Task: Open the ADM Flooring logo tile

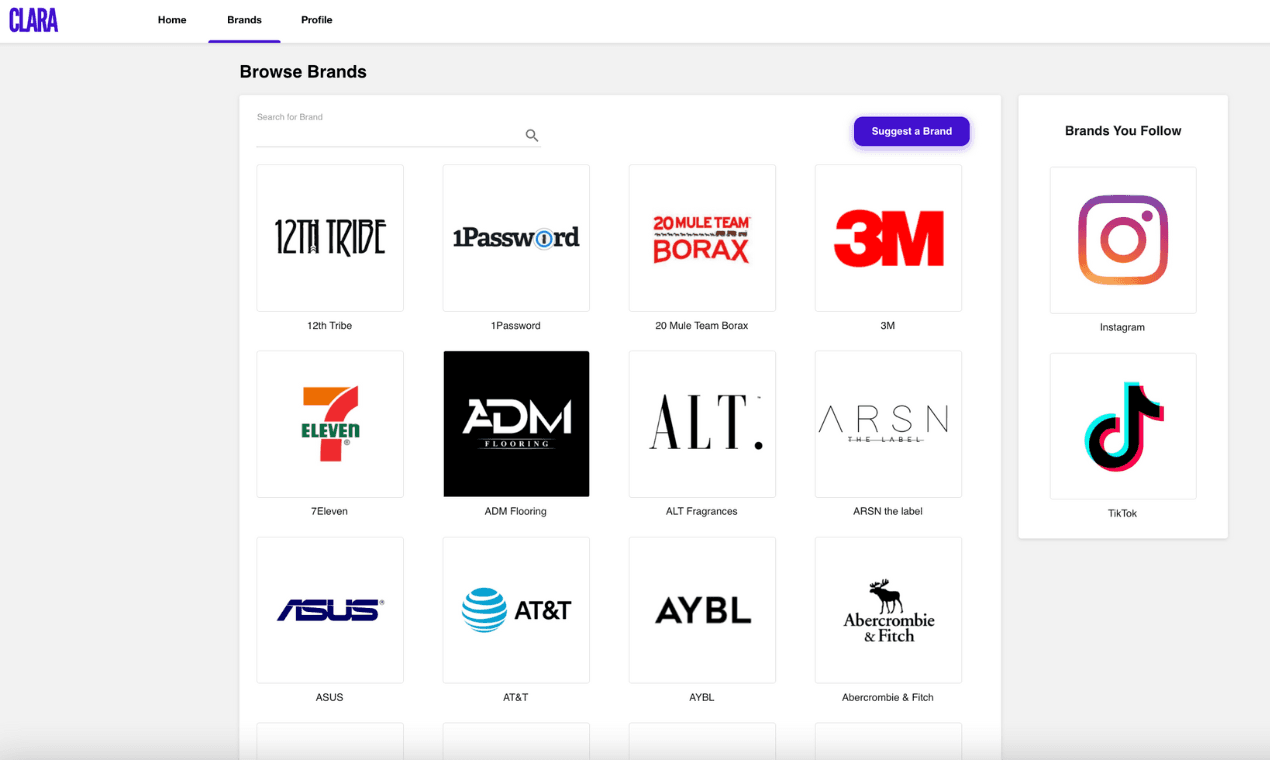Action: tap(516, 424)
